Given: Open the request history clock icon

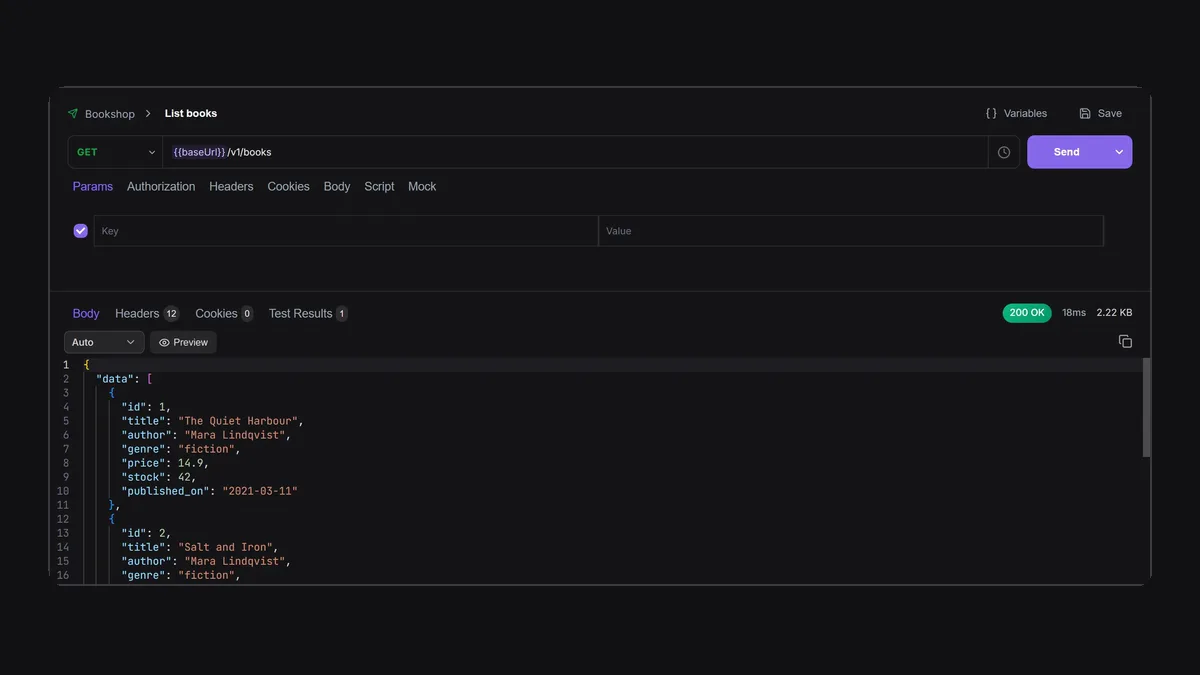Looking at the screenshot, I should [1004, 152].
